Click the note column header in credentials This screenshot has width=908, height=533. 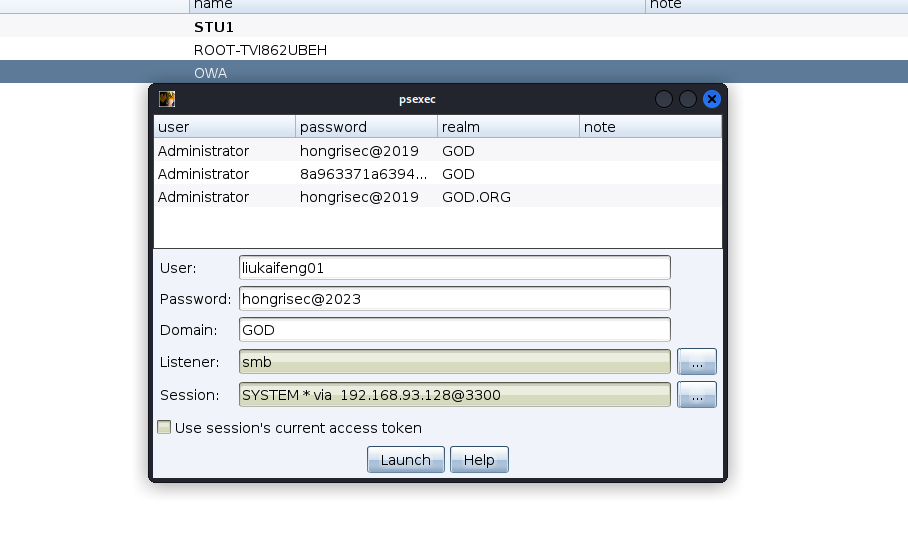point(650,127)
